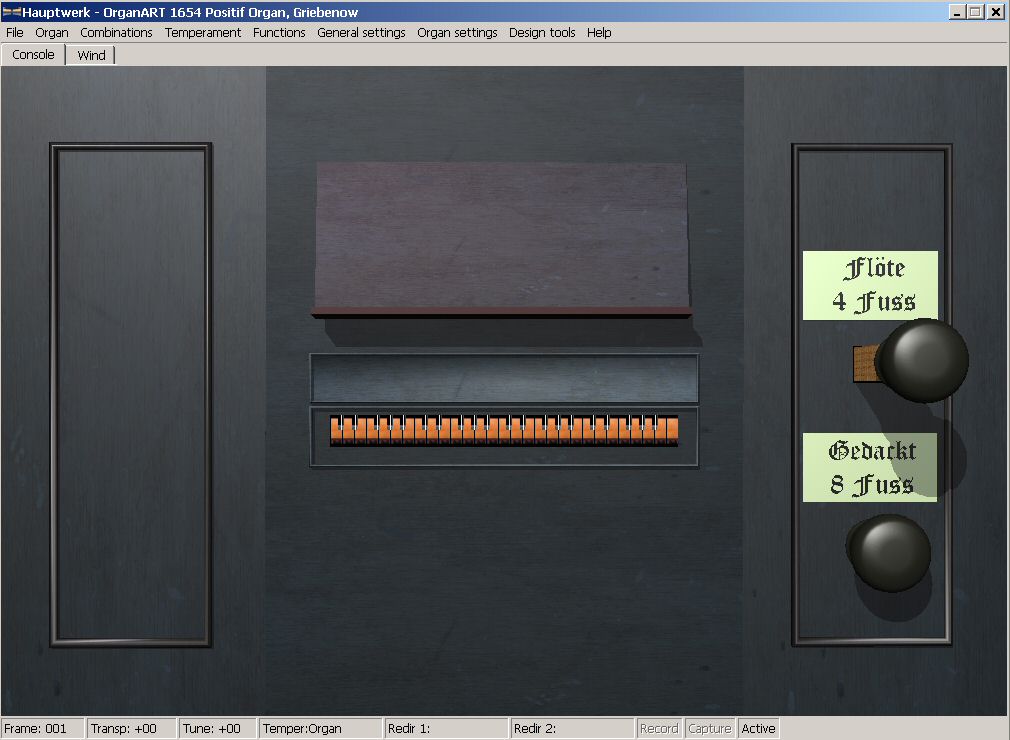Open the Design tools menu
Viewport: 1010px width, 740px height.
click(542, 33)
